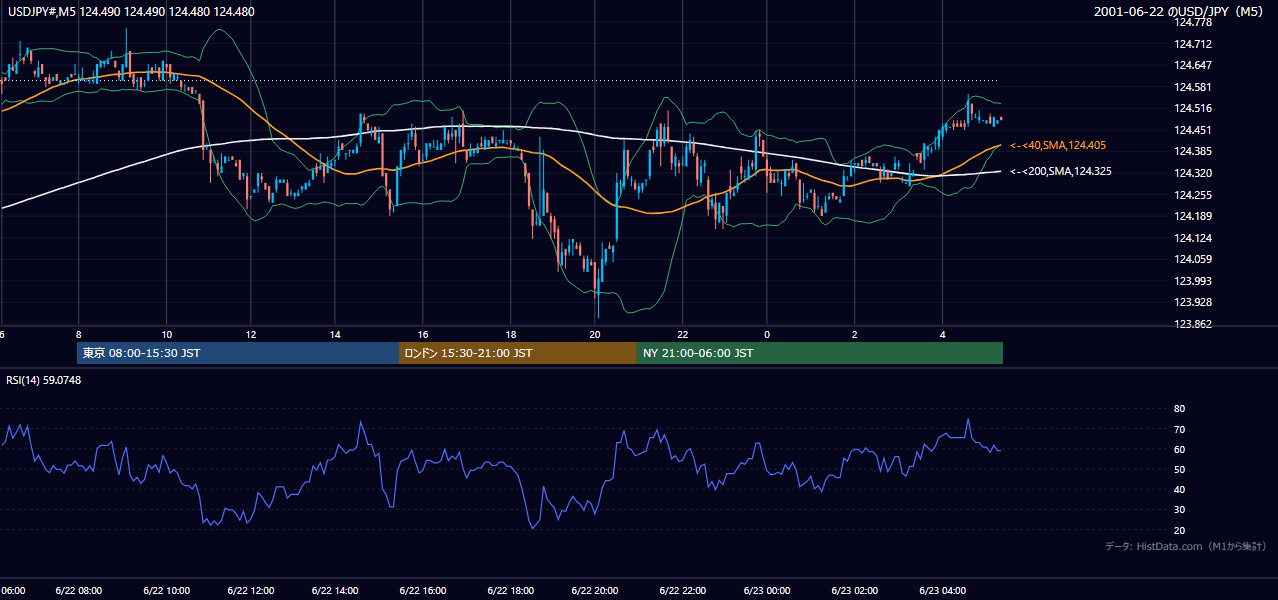1278x600 pixels.
Task: Click the 6/23 02:00 time axis label
Action: point(854,591)
